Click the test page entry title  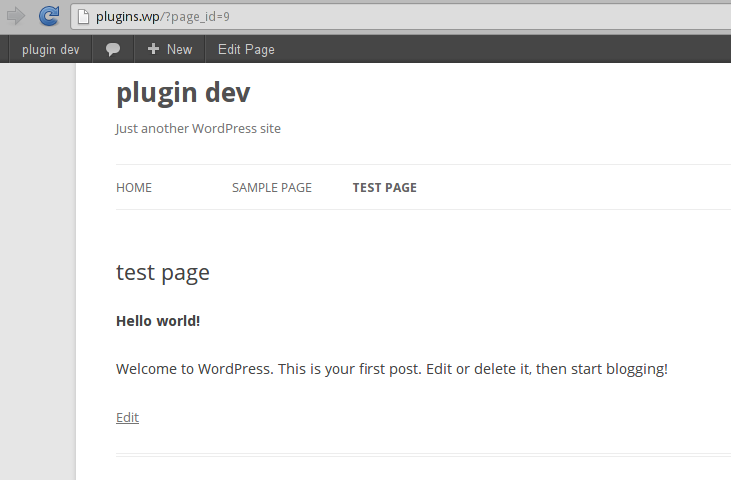pyautogui.click(x=163, y=273)
